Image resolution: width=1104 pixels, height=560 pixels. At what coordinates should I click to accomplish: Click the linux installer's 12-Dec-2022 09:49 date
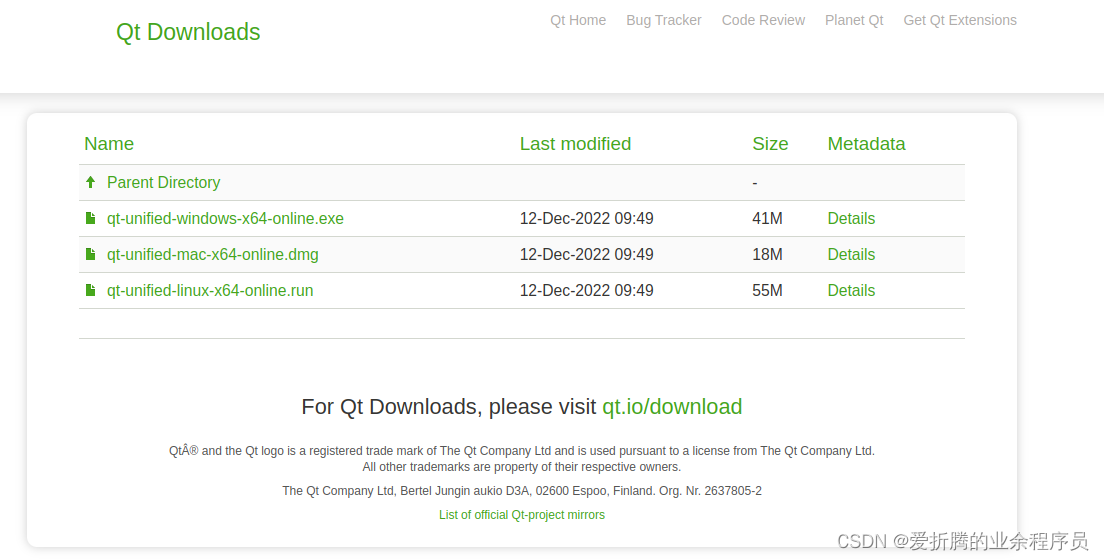coord(586,290)
